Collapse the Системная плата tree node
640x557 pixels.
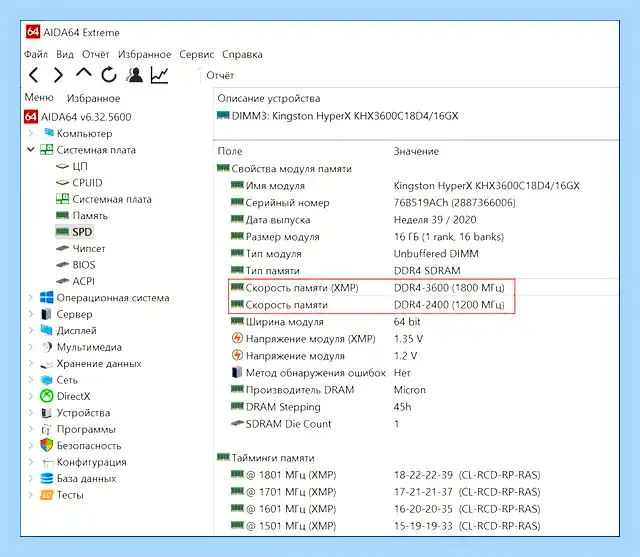(x=31, y=150)
